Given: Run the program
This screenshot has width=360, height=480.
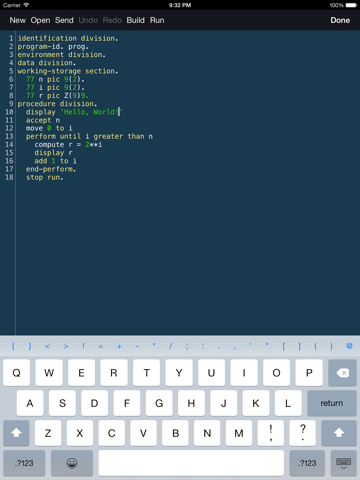Looking at the screenshot, I should click(157, 20).
